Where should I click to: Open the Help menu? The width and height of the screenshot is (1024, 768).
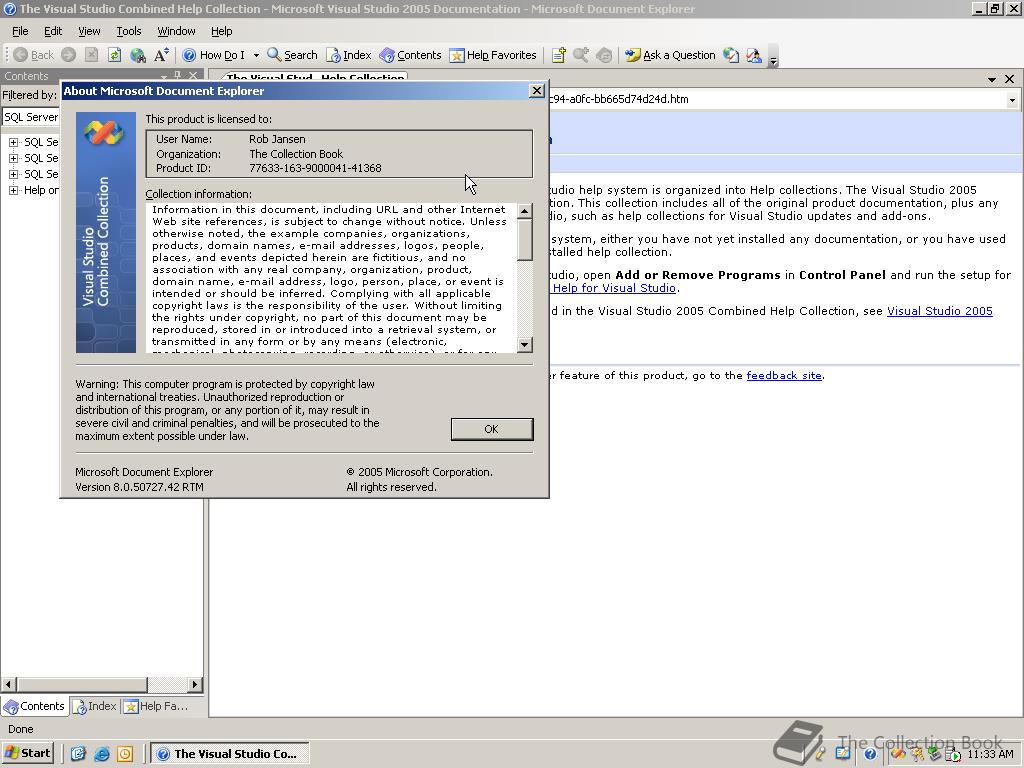221,31
